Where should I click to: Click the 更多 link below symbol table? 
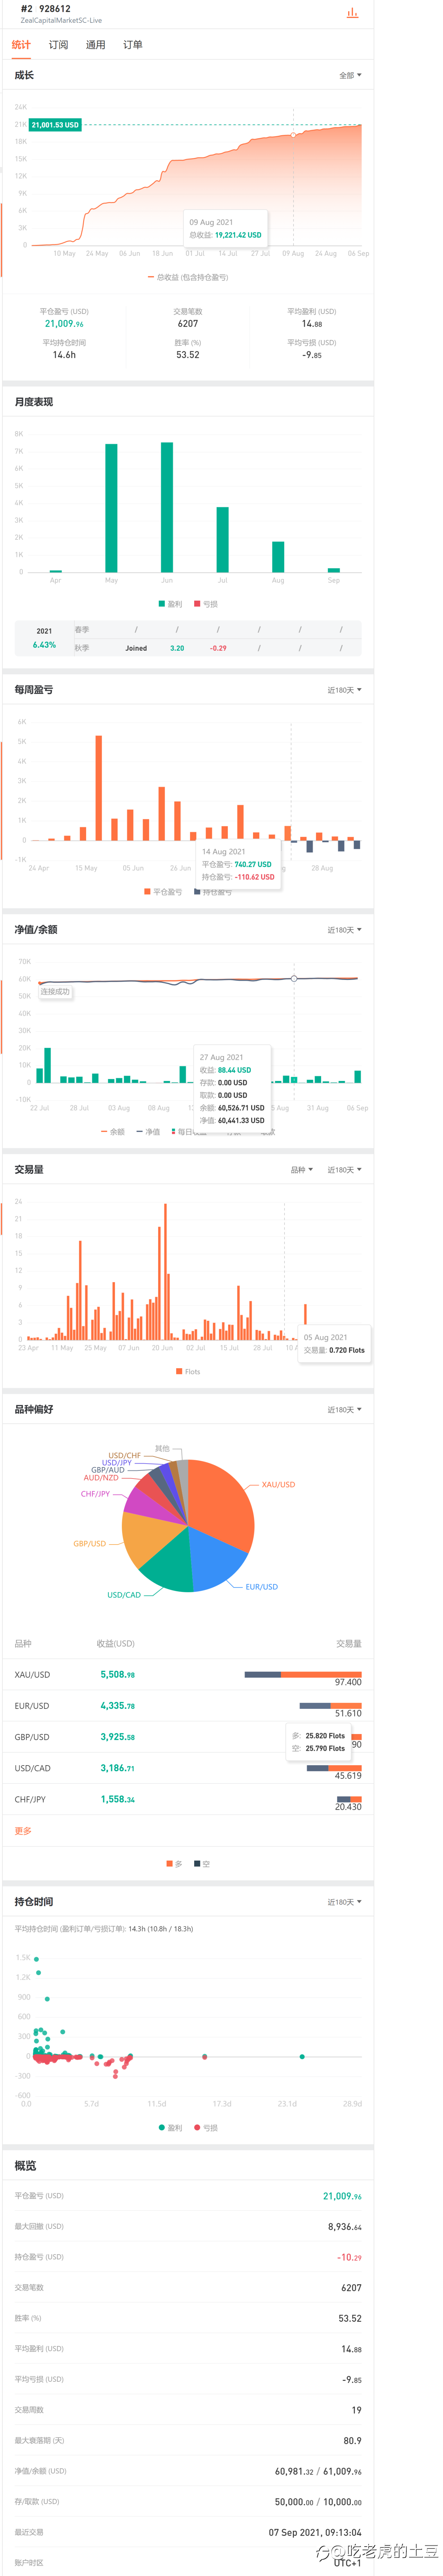[x=23, y=1831]
